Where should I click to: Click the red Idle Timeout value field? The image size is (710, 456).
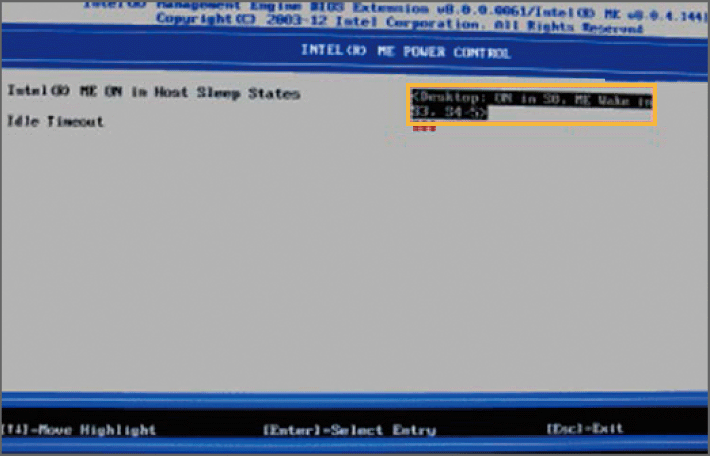coord(424,129)
